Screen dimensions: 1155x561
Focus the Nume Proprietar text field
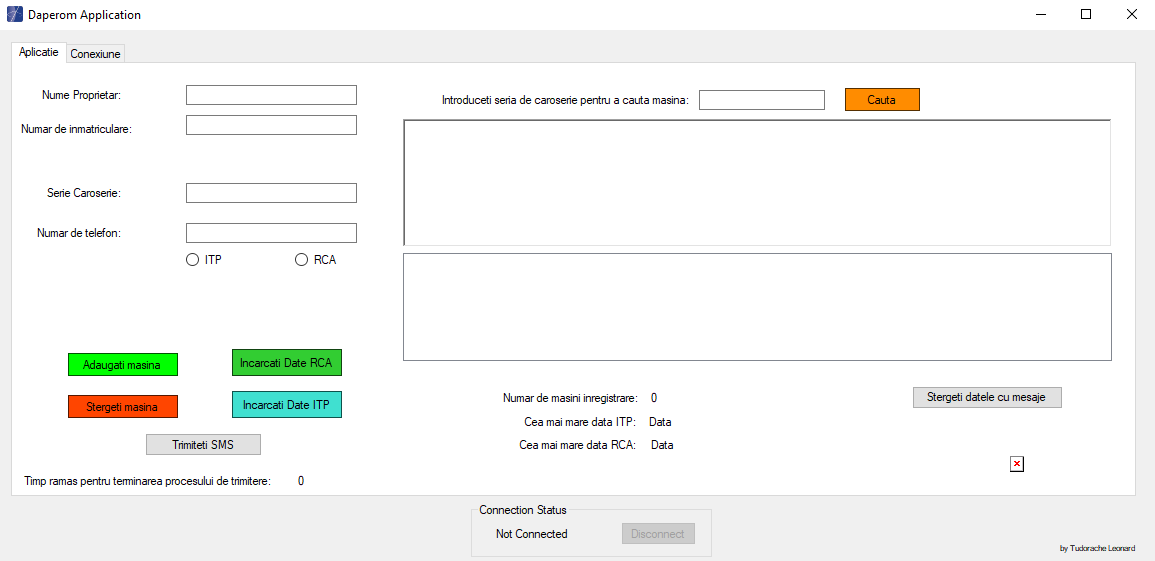pos(271,95)
